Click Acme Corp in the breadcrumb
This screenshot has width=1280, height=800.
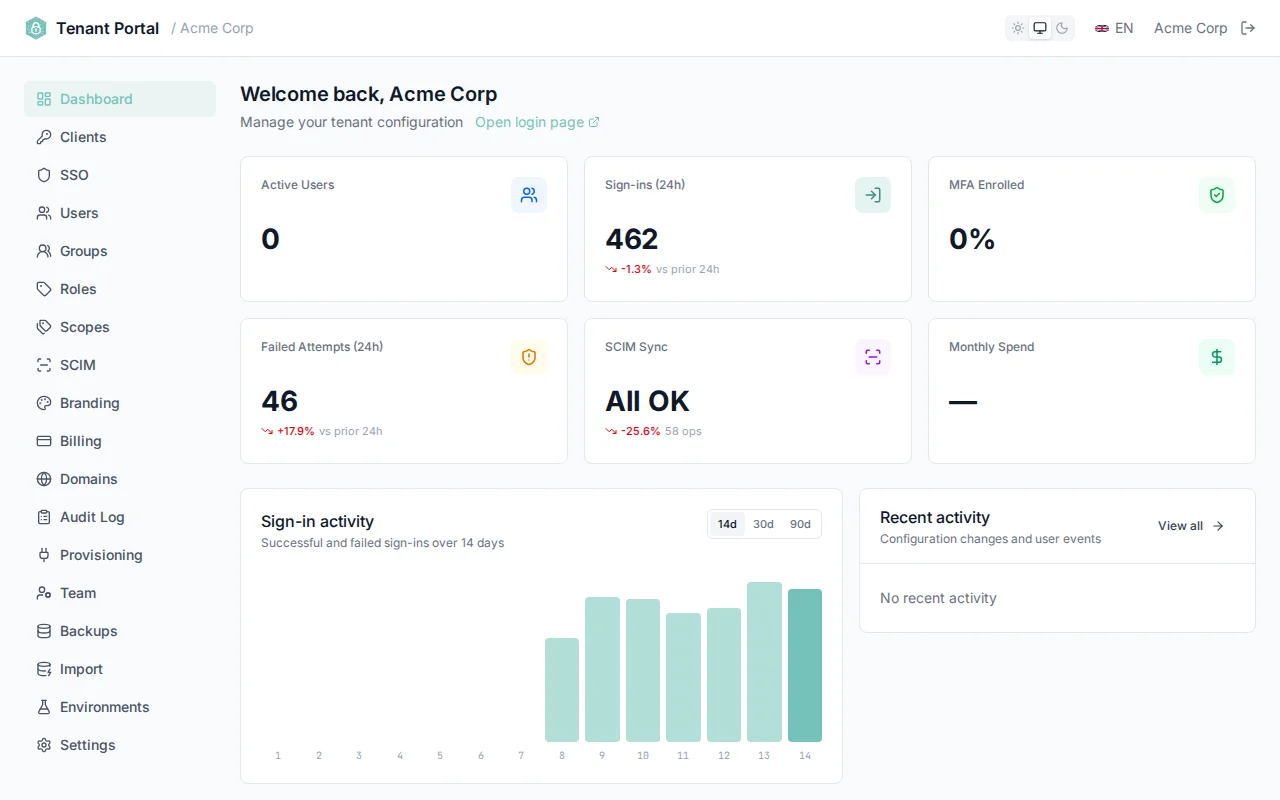[217, 28]
